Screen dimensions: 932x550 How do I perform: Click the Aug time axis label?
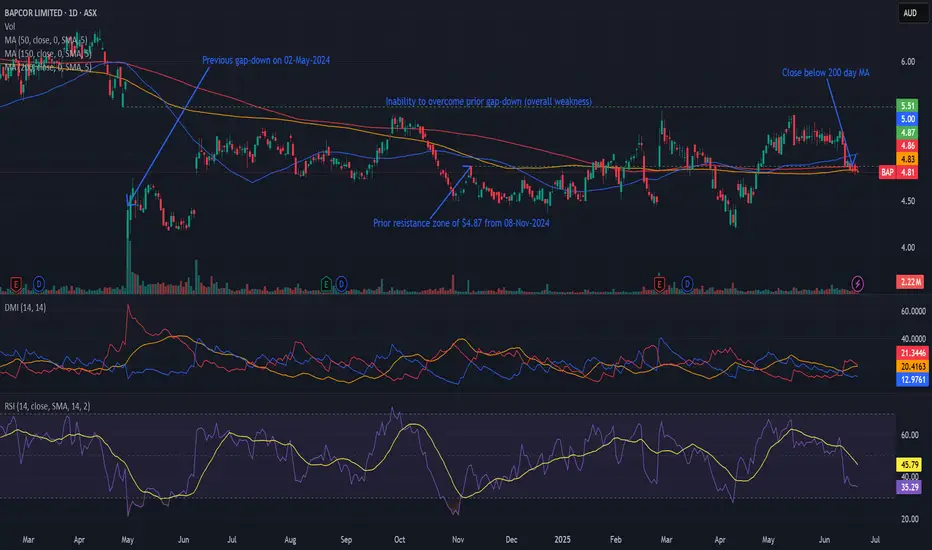pyautogui.click(x=290, y=540)
